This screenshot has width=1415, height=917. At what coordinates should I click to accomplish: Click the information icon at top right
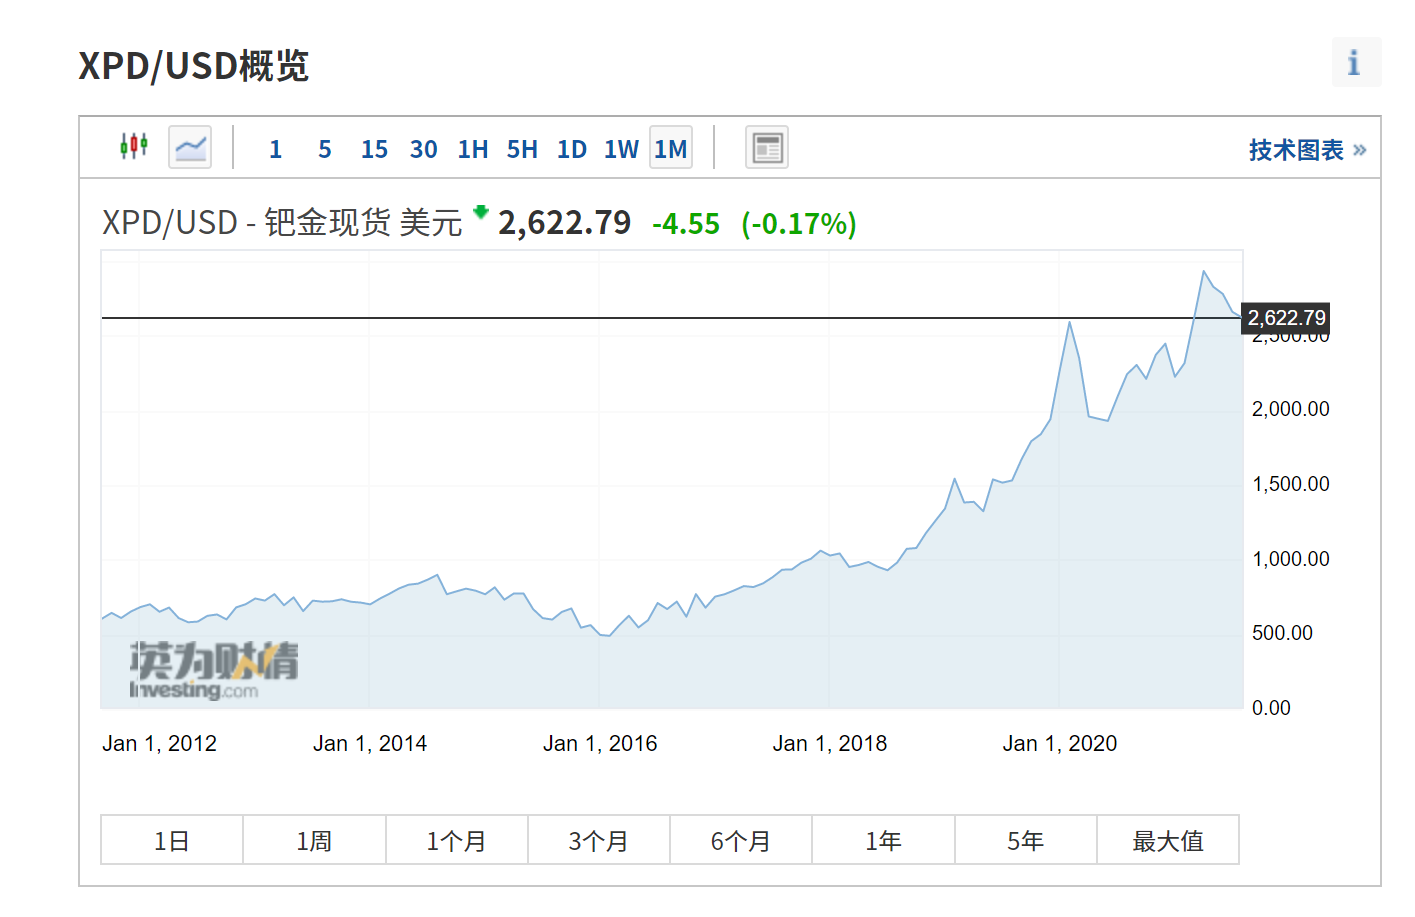tap(1355, 62)
